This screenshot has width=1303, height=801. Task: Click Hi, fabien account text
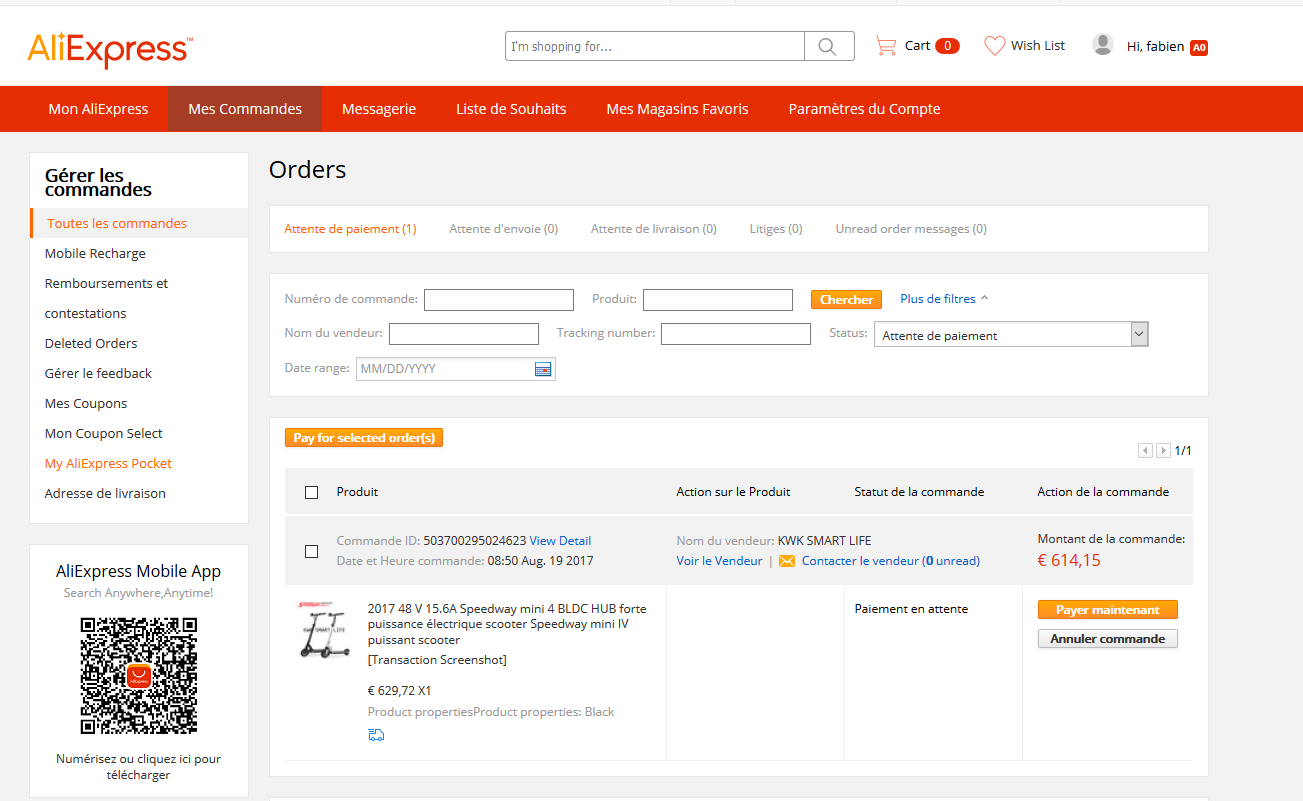(x=1155, y=46)
